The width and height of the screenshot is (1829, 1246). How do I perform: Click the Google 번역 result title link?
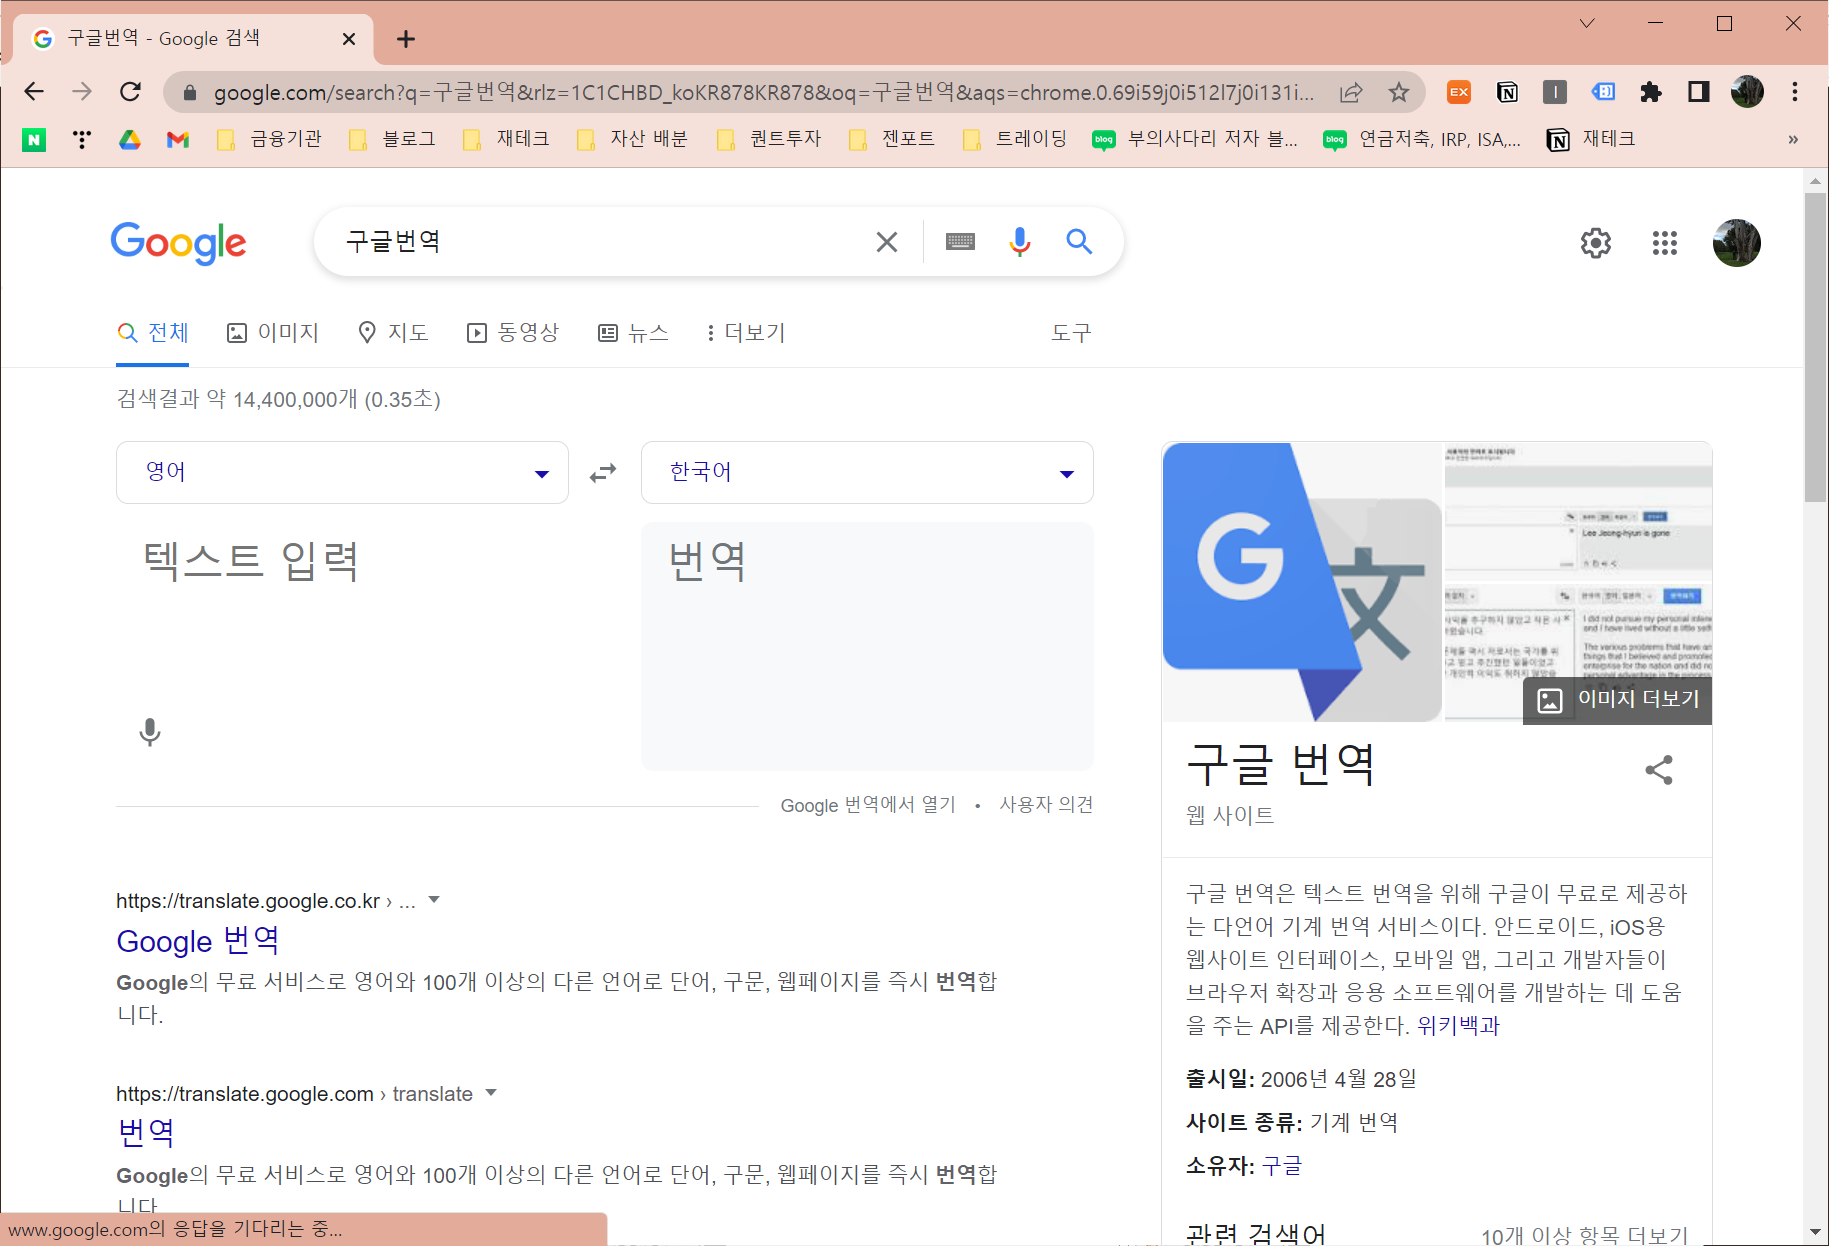[198, 941]
